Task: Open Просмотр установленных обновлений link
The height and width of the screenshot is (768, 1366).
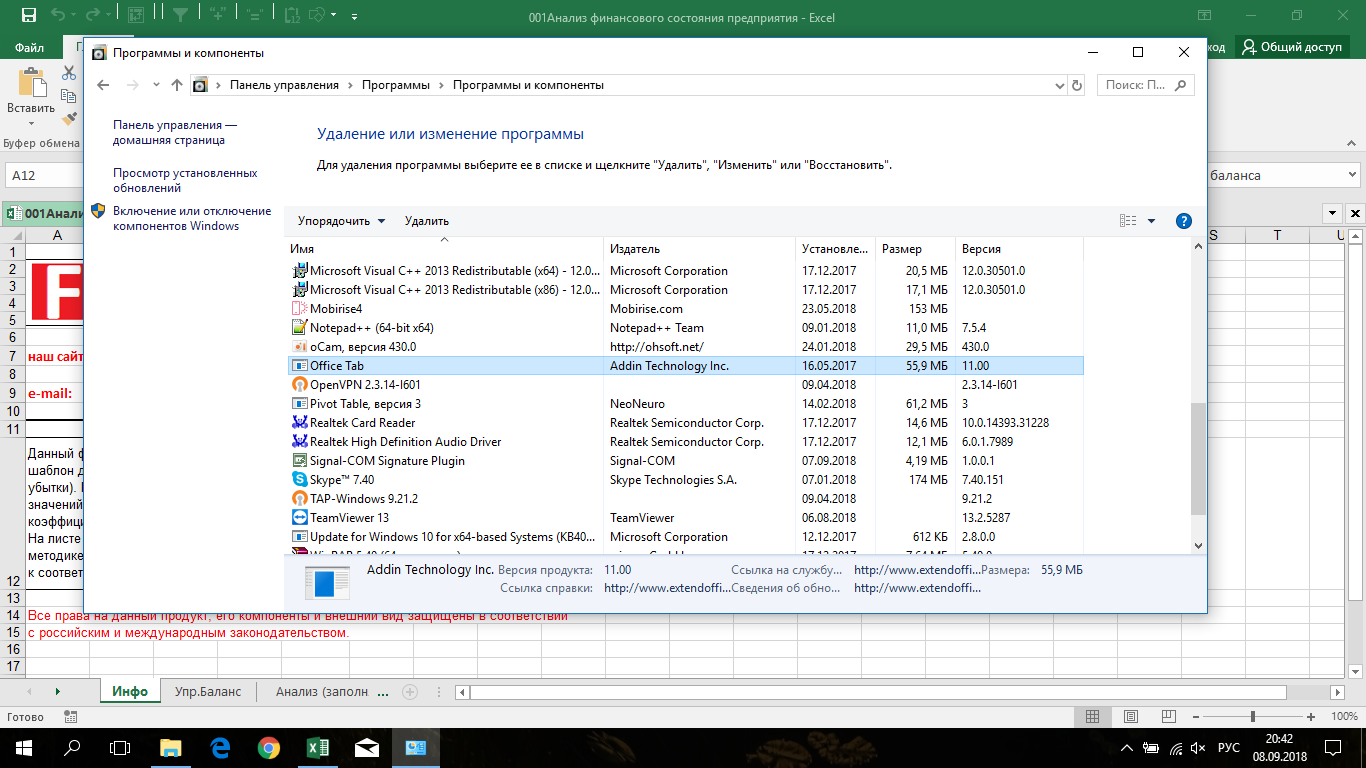Action: pyautogui.click(x=185, y=180)
